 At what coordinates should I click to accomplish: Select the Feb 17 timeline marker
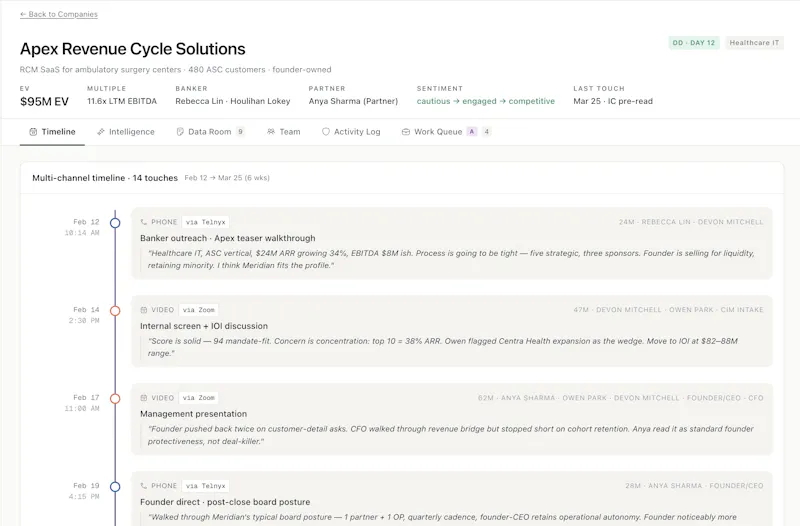tap(115, 398)
